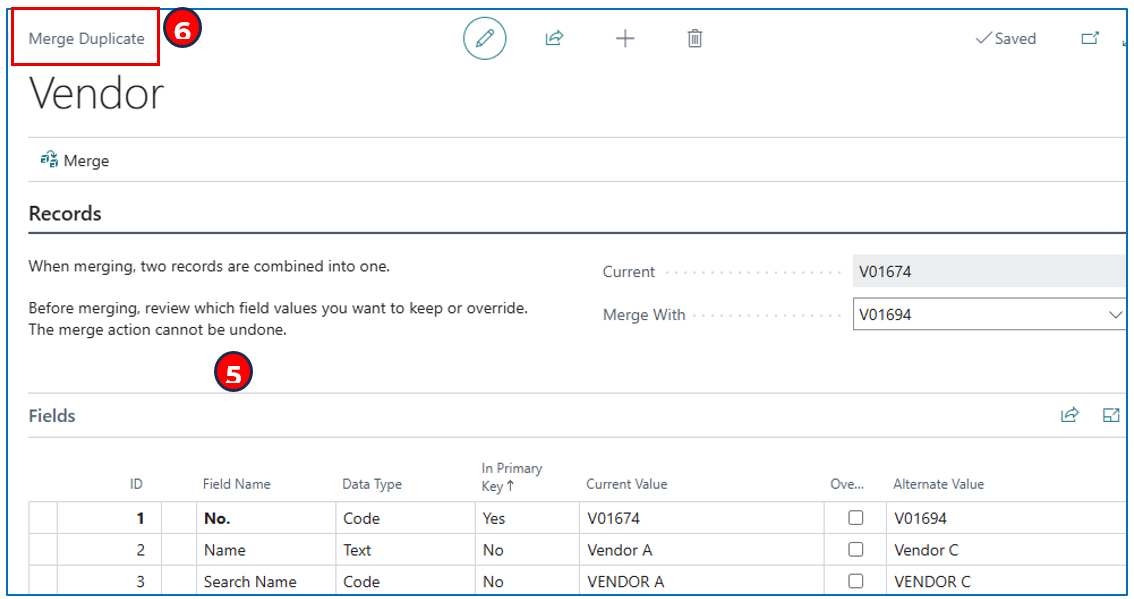Click the trash delete icon
The width and height of the screenshot is (1134, 599).
[x=695, y=39]
